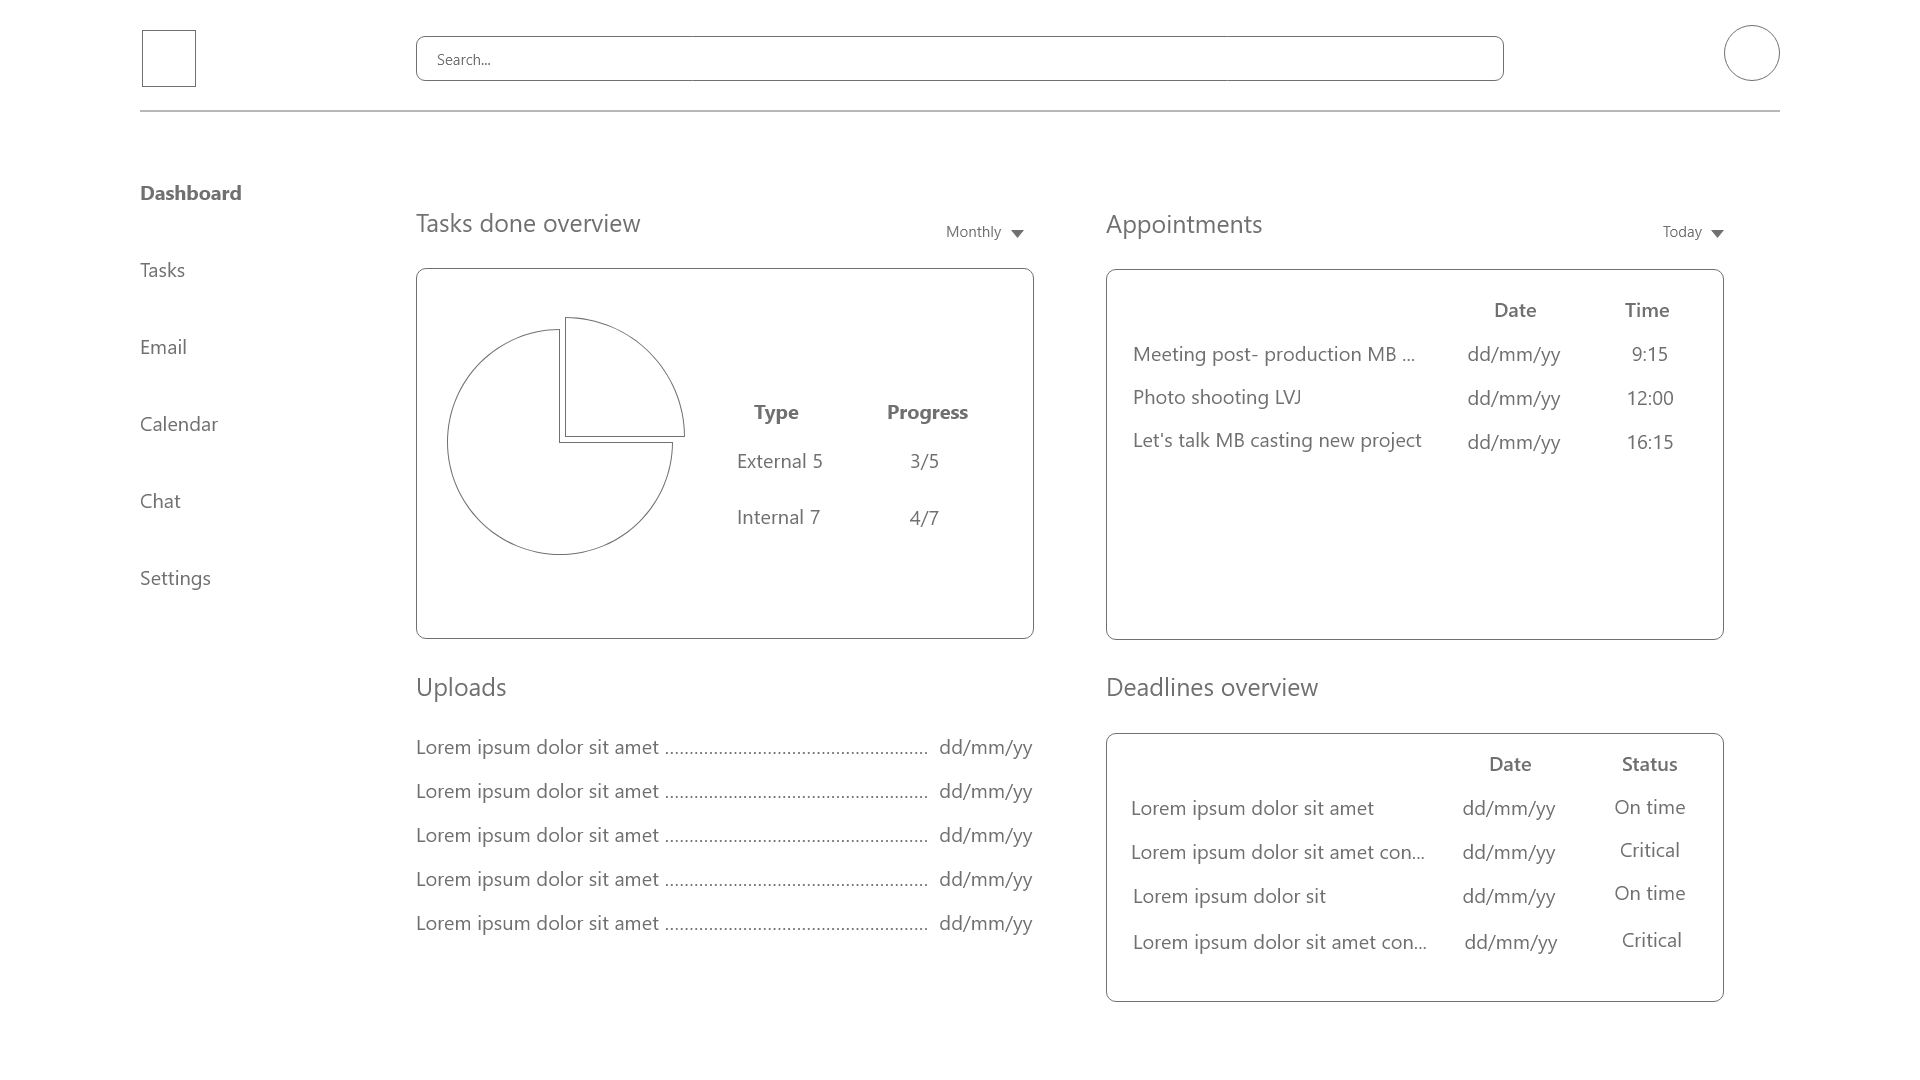The image size is (1920, 1080).
Task: Click Critical status in second deadline row
Action: [x=1650, y=850]
